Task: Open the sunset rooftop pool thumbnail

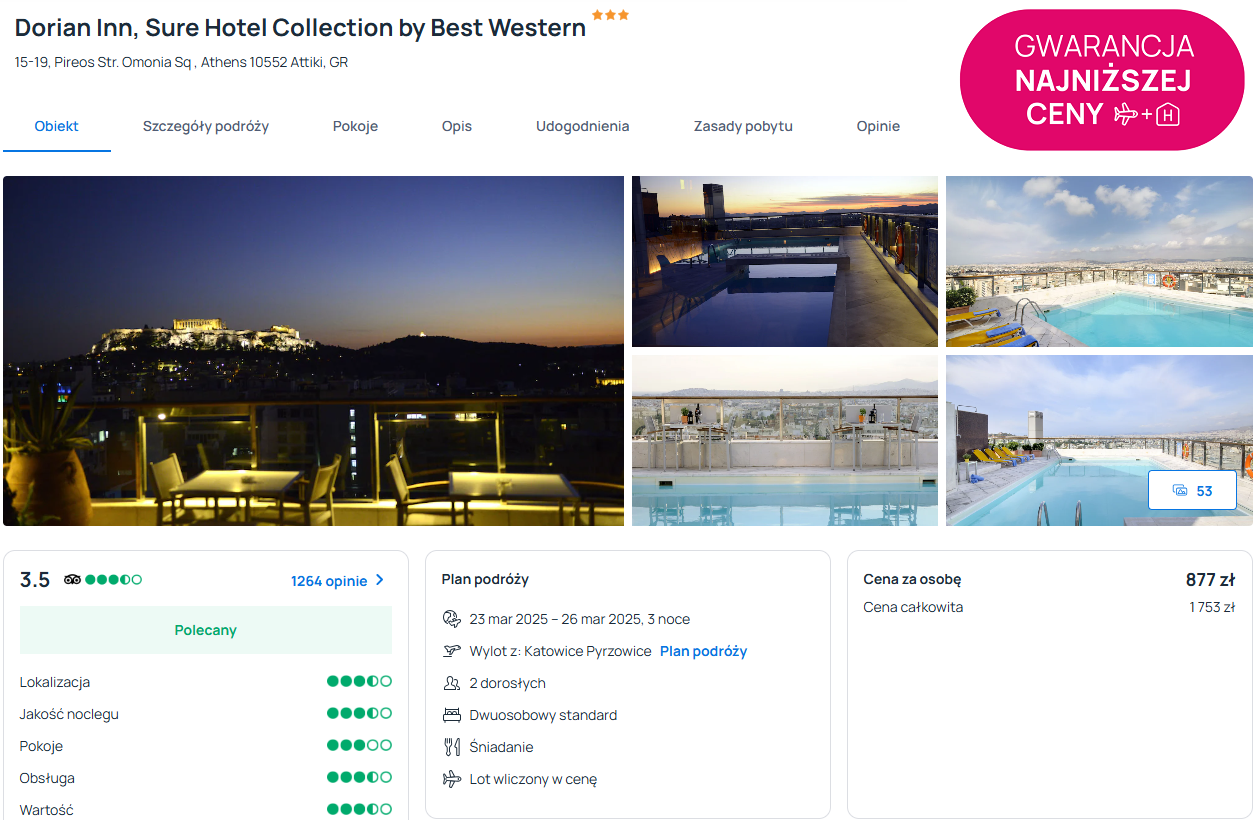Action: (x=785, y=262)
